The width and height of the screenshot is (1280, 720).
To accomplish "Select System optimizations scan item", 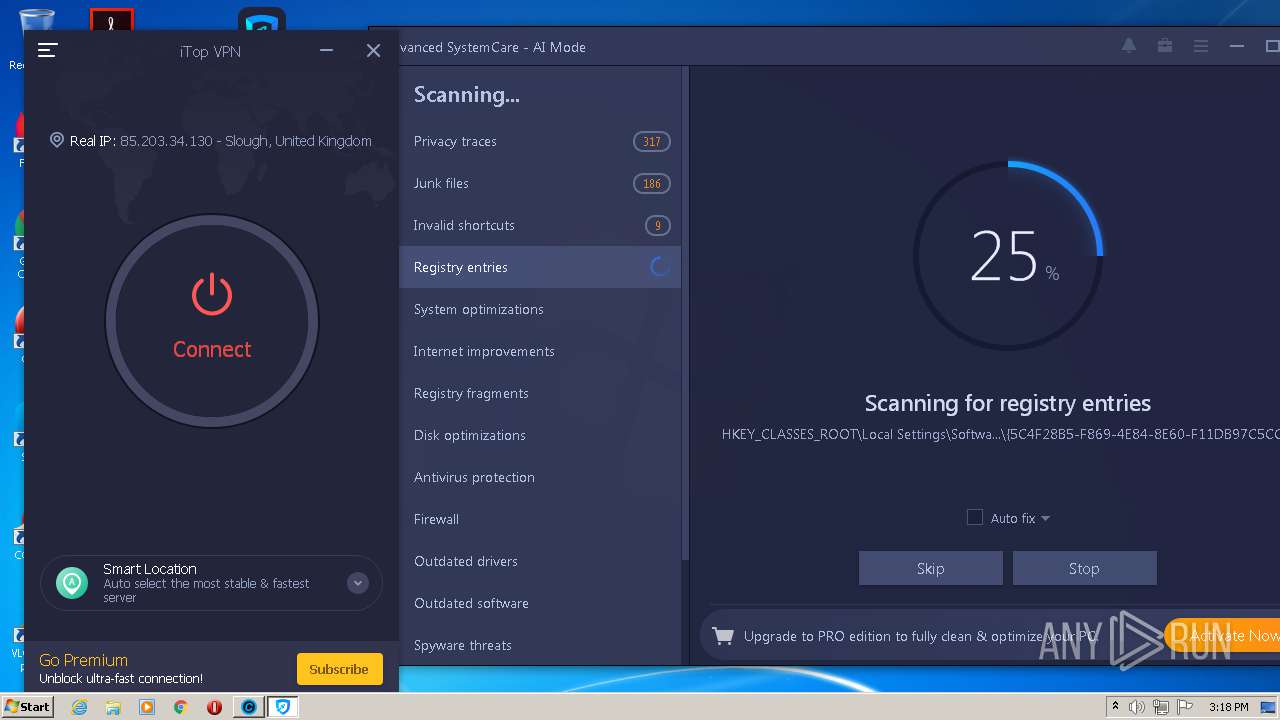I will click(540, 309).
